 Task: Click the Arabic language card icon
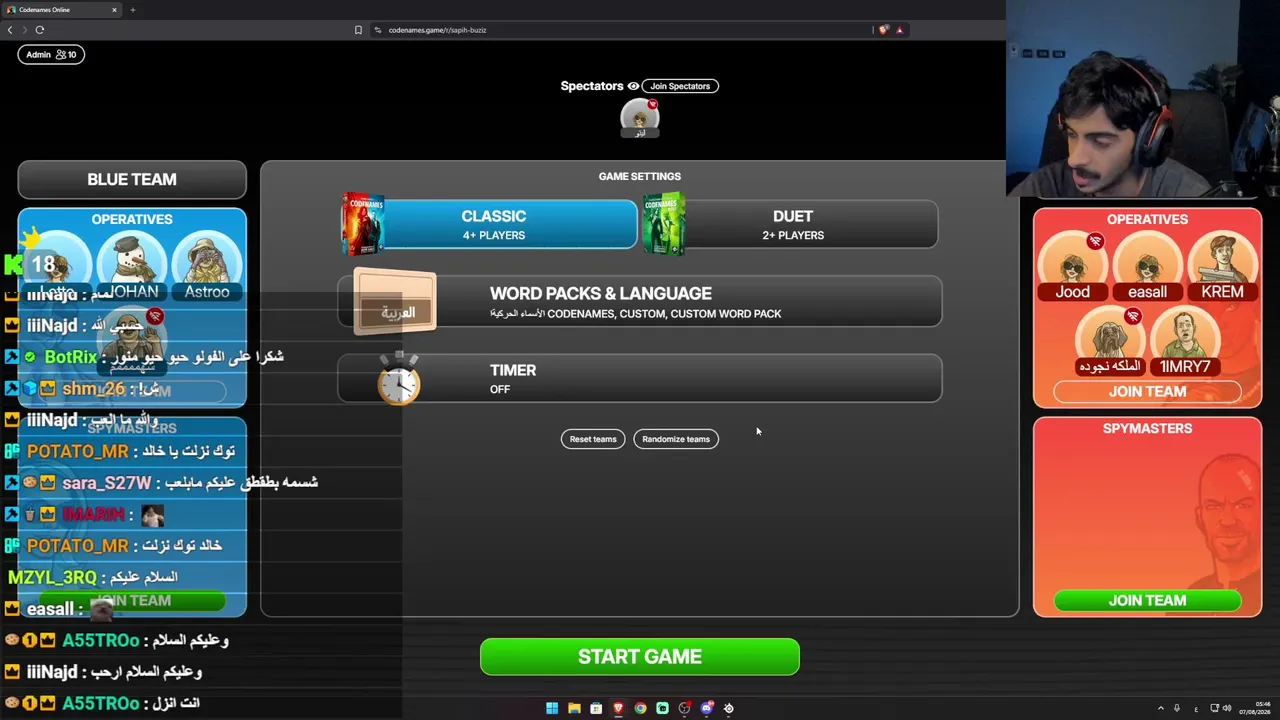(395, 301)
